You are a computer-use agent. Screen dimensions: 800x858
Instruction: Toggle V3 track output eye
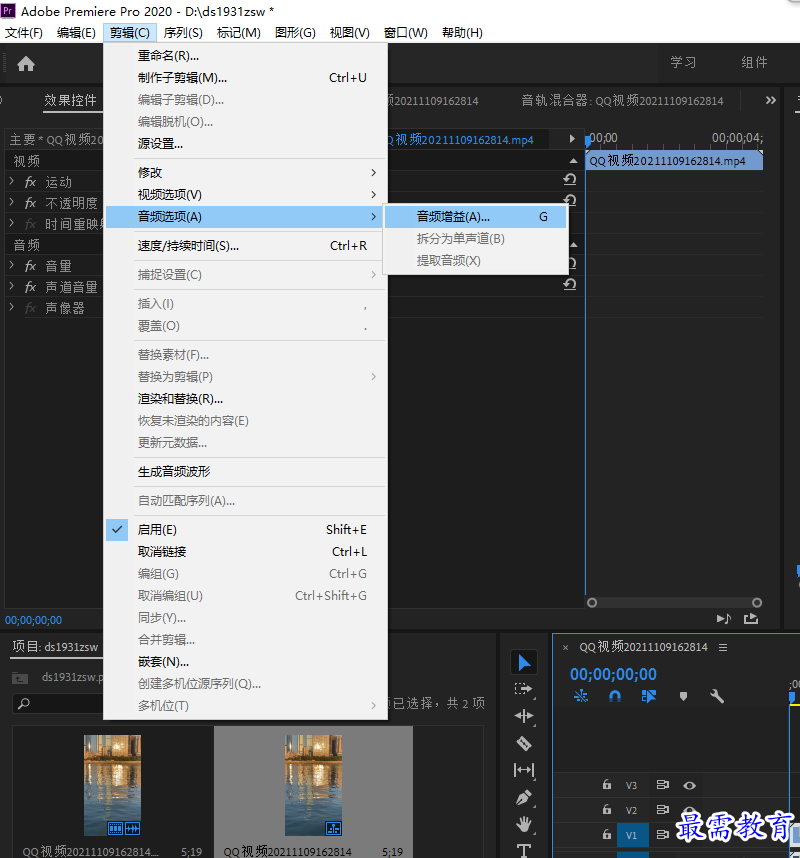point(689,785)
